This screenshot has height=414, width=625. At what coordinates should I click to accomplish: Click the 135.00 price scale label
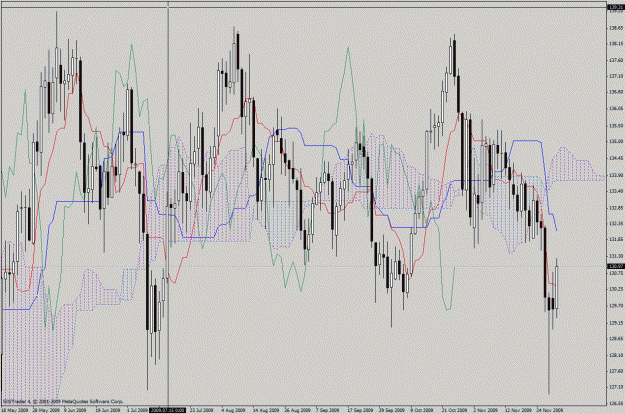[616, 141]
